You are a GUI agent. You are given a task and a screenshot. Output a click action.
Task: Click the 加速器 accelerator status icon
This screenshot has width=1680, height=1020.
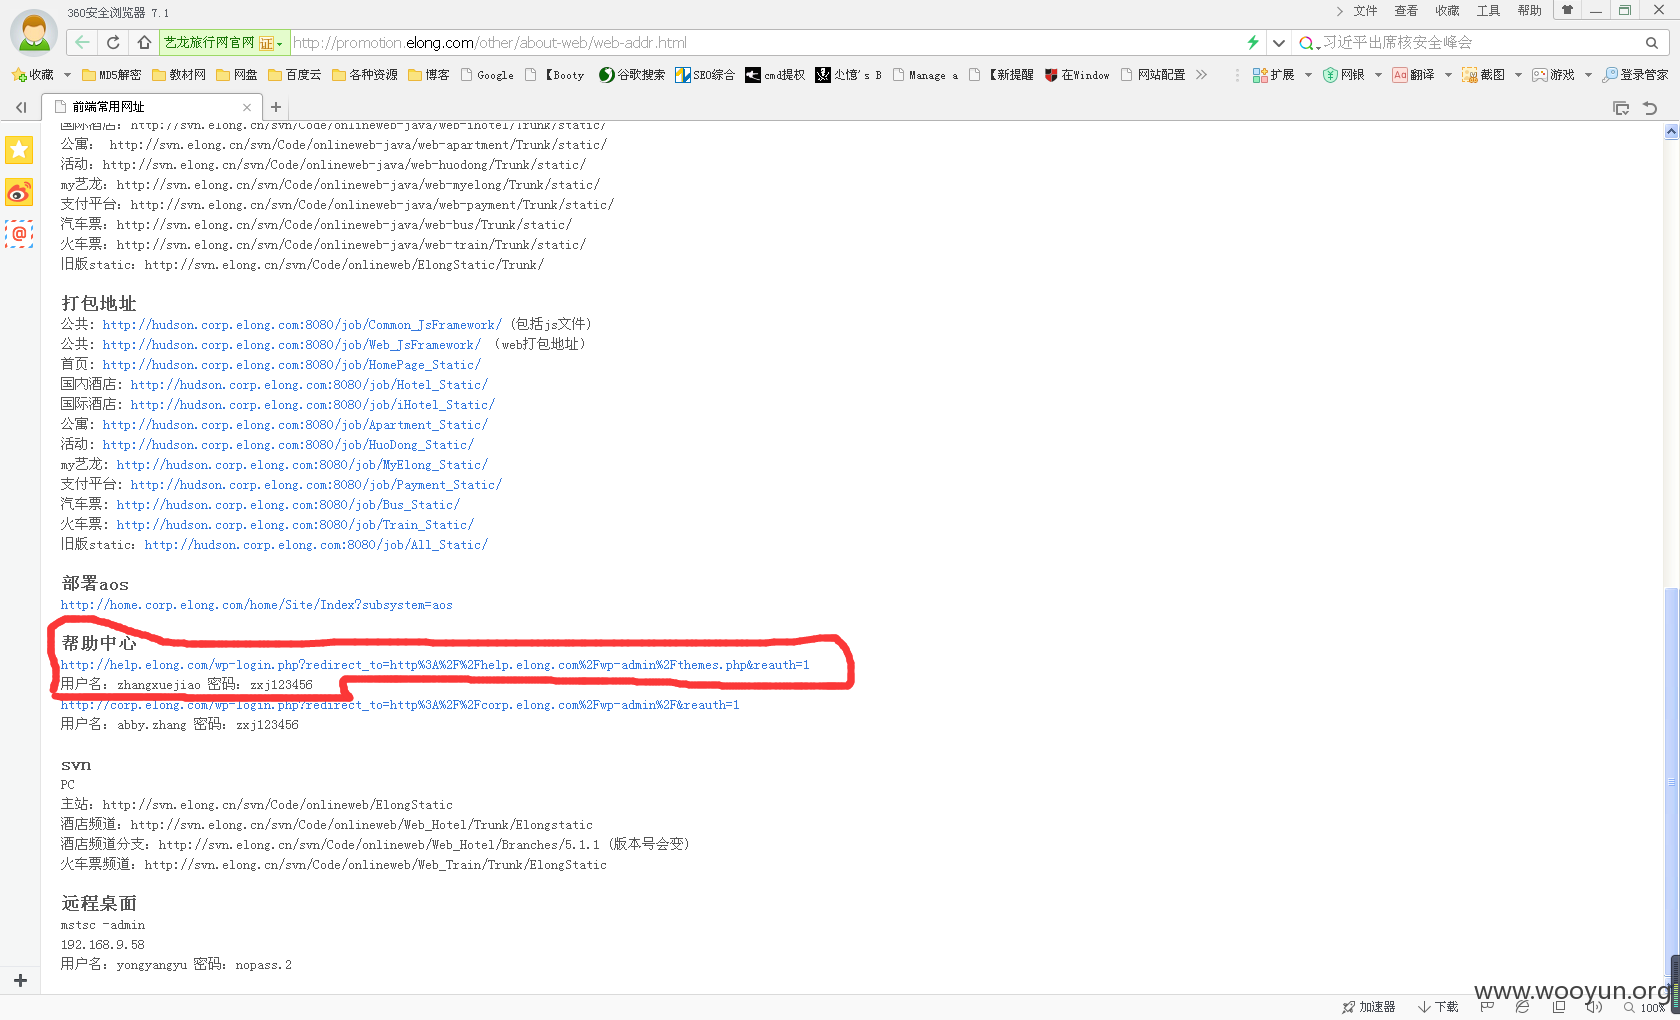click(x=1368, y=1007)
